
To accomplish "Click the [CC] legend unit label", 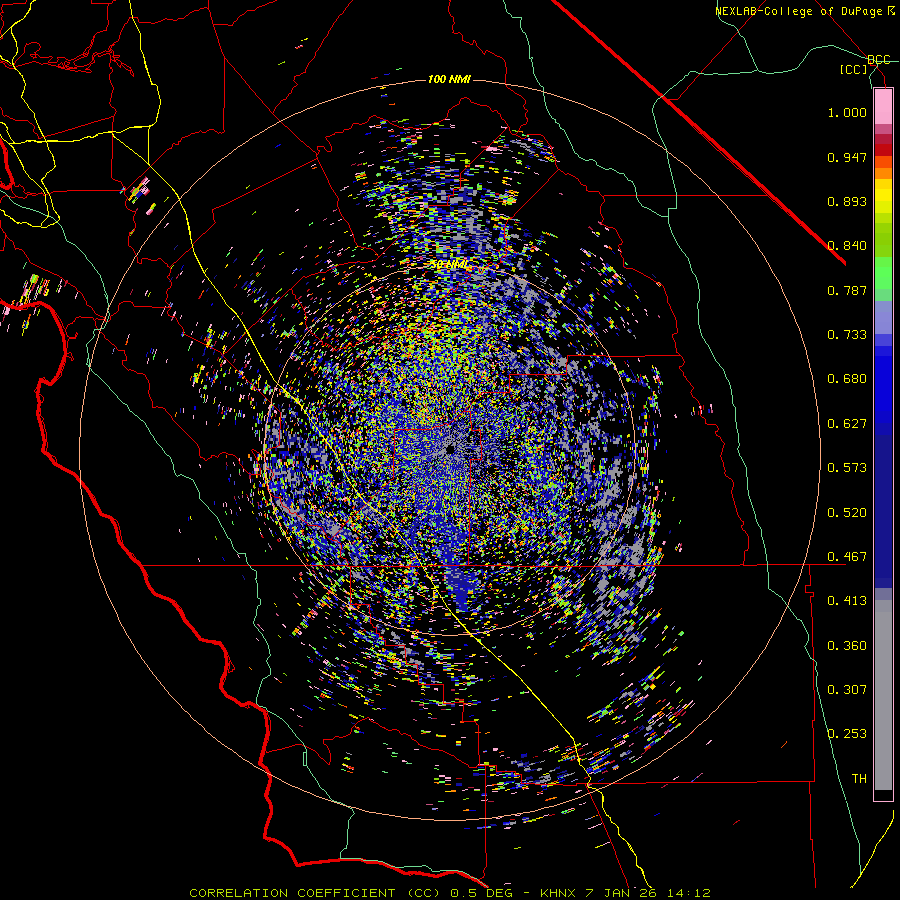I will pos(854,69).
